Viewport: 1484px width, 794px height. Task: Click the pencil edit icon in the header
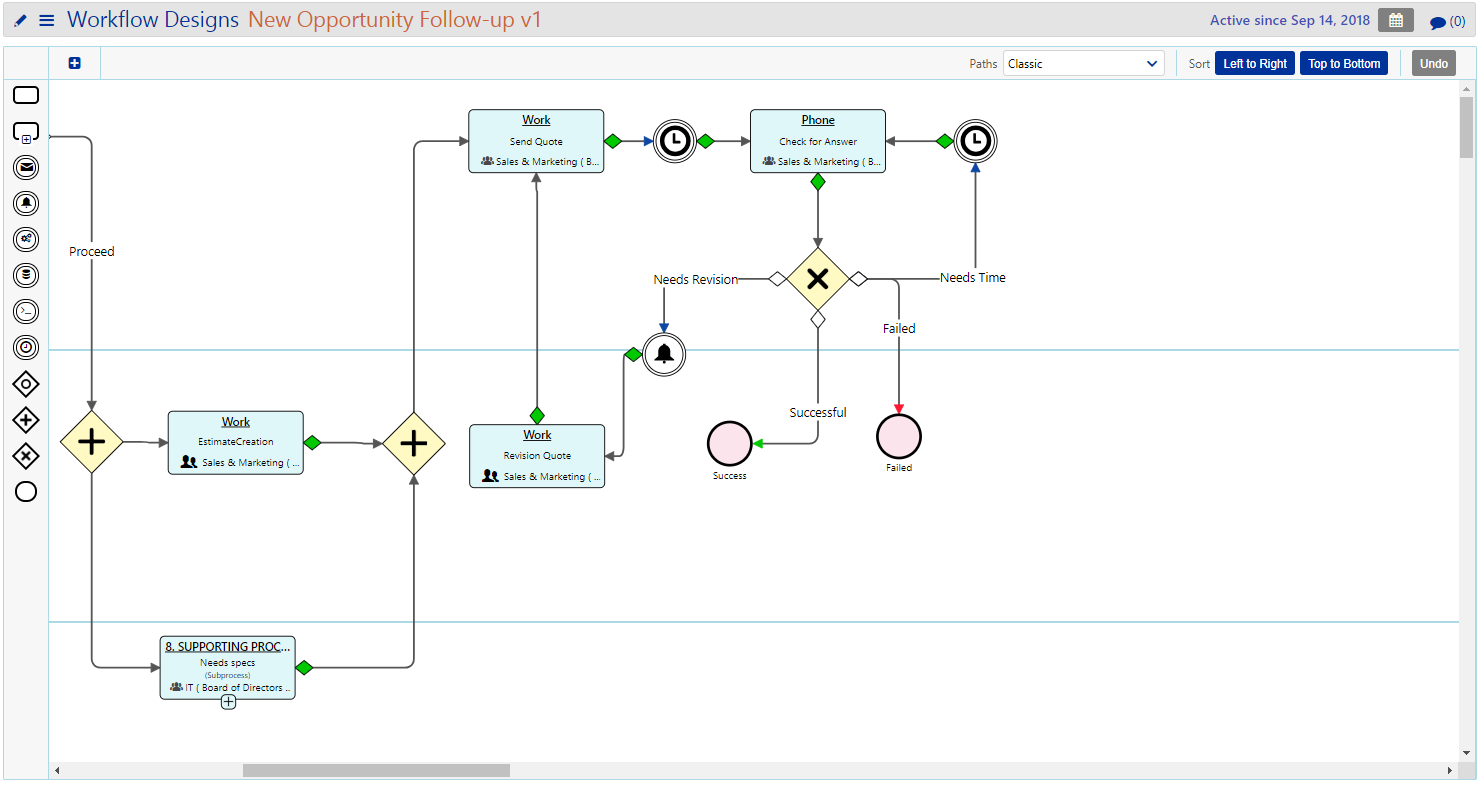[19, 19]
